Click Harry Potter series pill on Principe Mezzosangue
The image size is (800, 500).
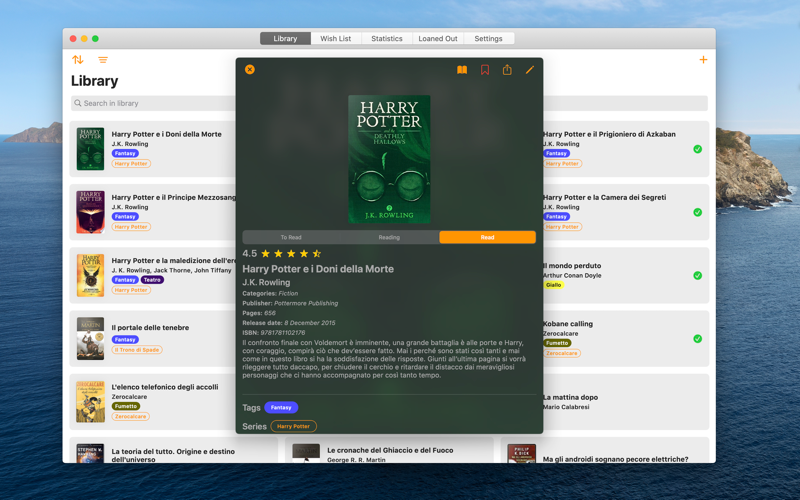(x=131, y=227)
